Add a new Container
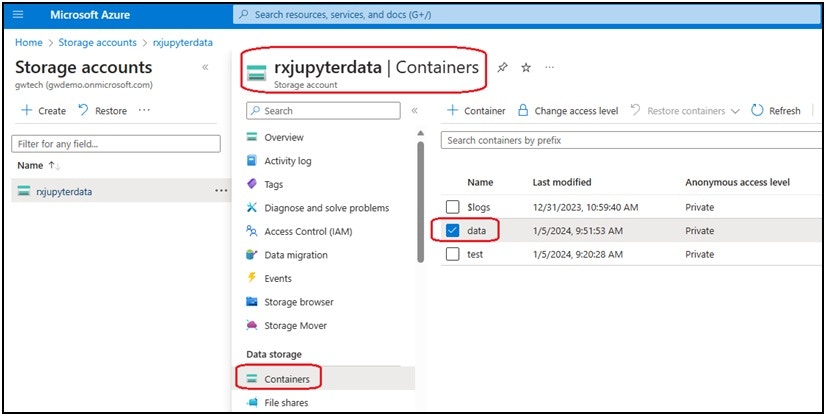 [x=476, y=111]
